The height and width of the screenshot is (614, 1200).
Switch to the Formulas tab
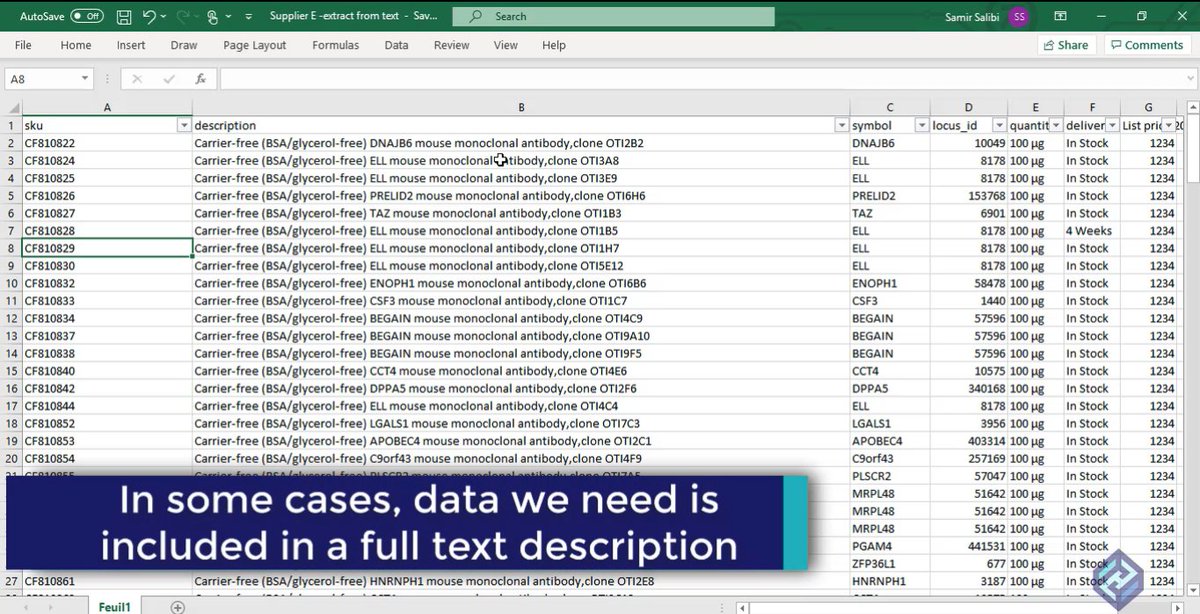(x=336, y=45)
